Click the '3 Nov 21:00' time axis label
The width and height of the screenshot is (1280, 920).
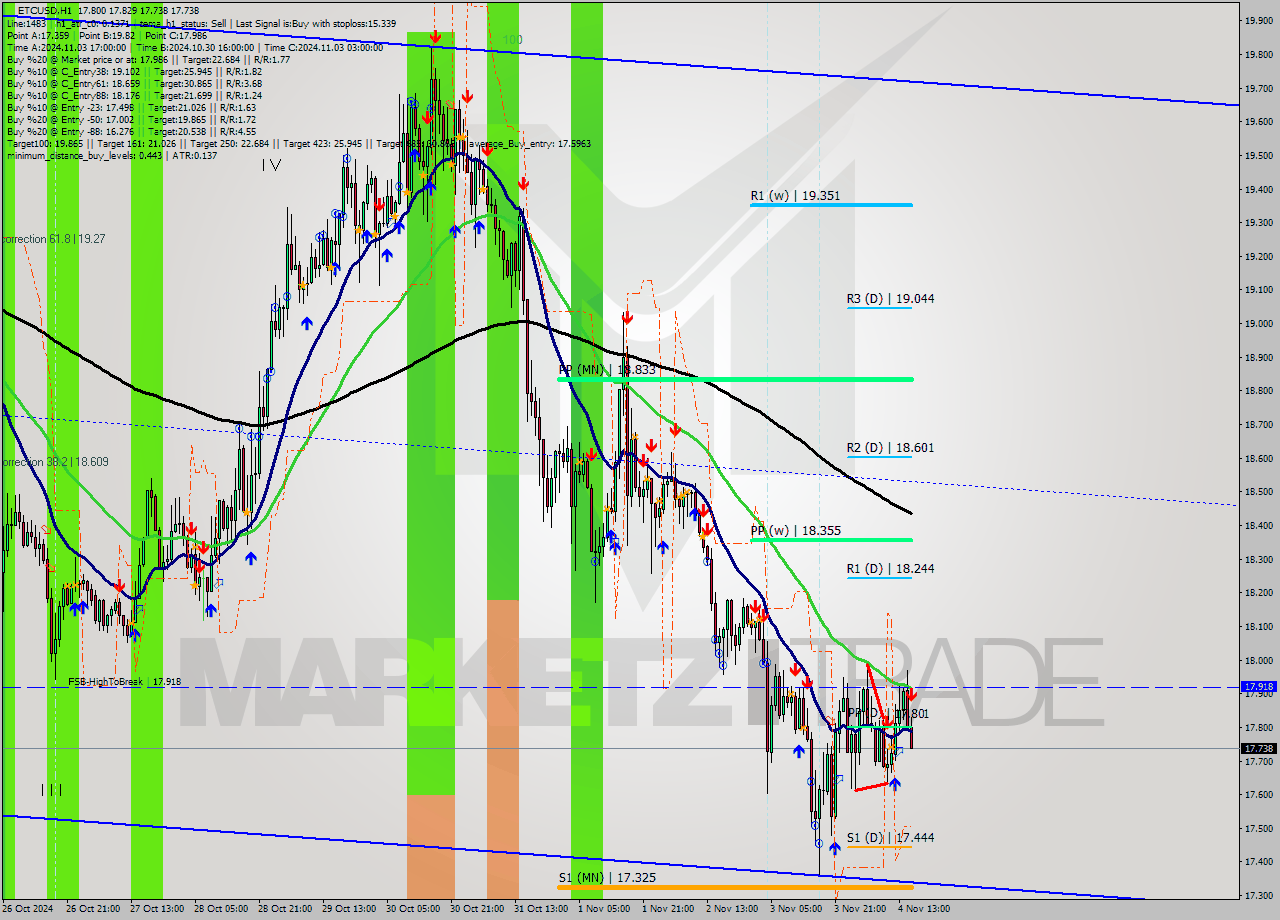[860, 909]
